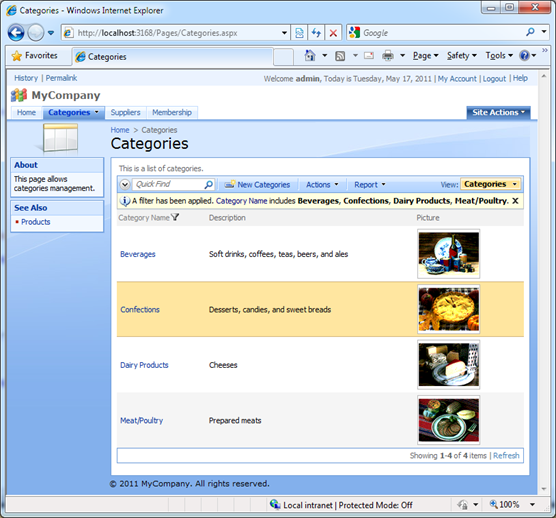Click the red Stop loading icon
The width and height of the screenshot is (556, 518).
[x=333, y=33]
